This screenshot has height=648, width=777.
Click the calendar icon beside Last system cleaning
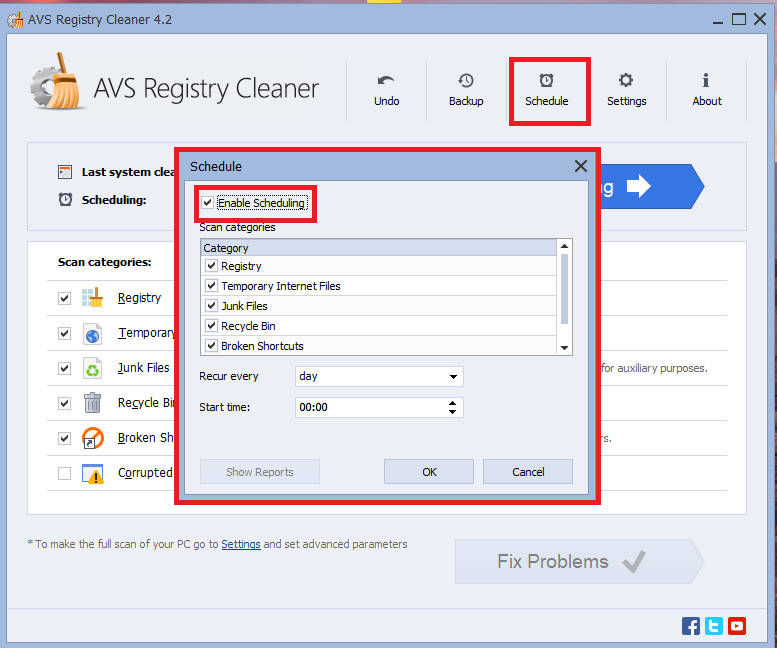(65, 172)
